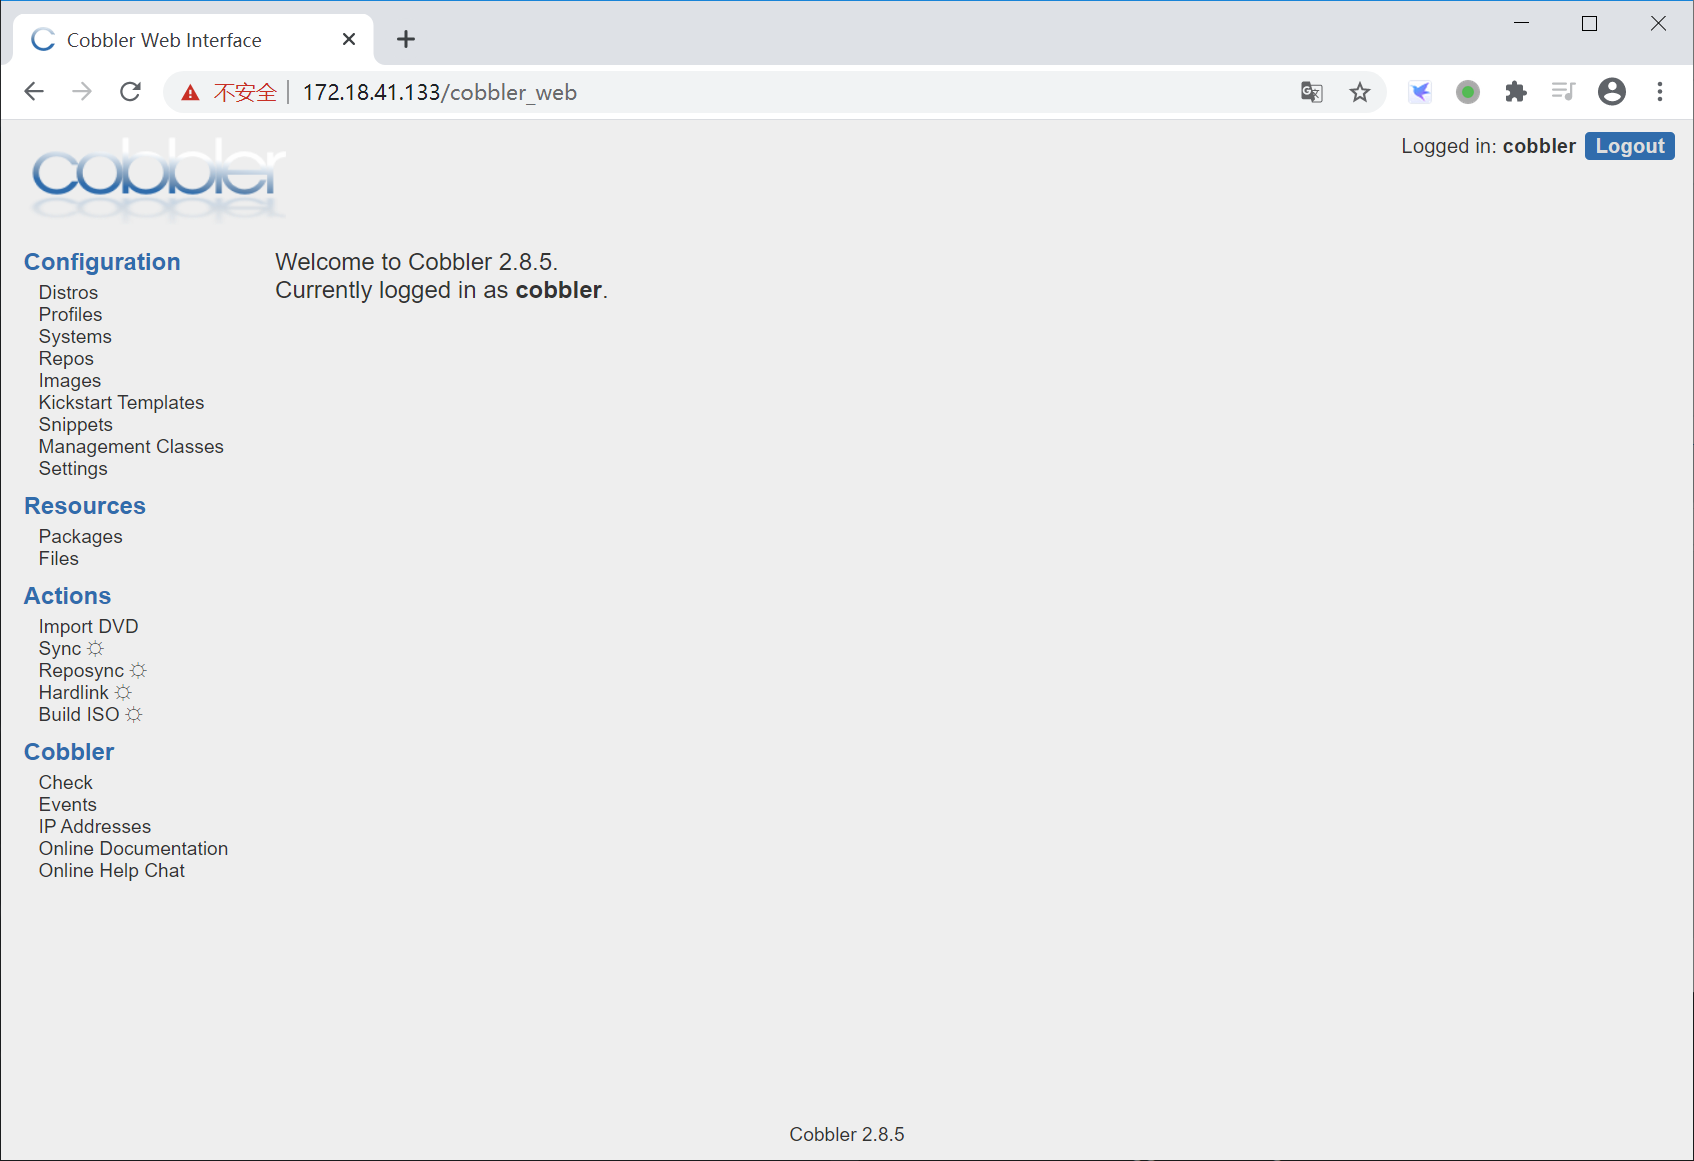Go to the Systems list
This screenshot has width=1694, height=1161.
pyautogui.click(x=76, y=337)
